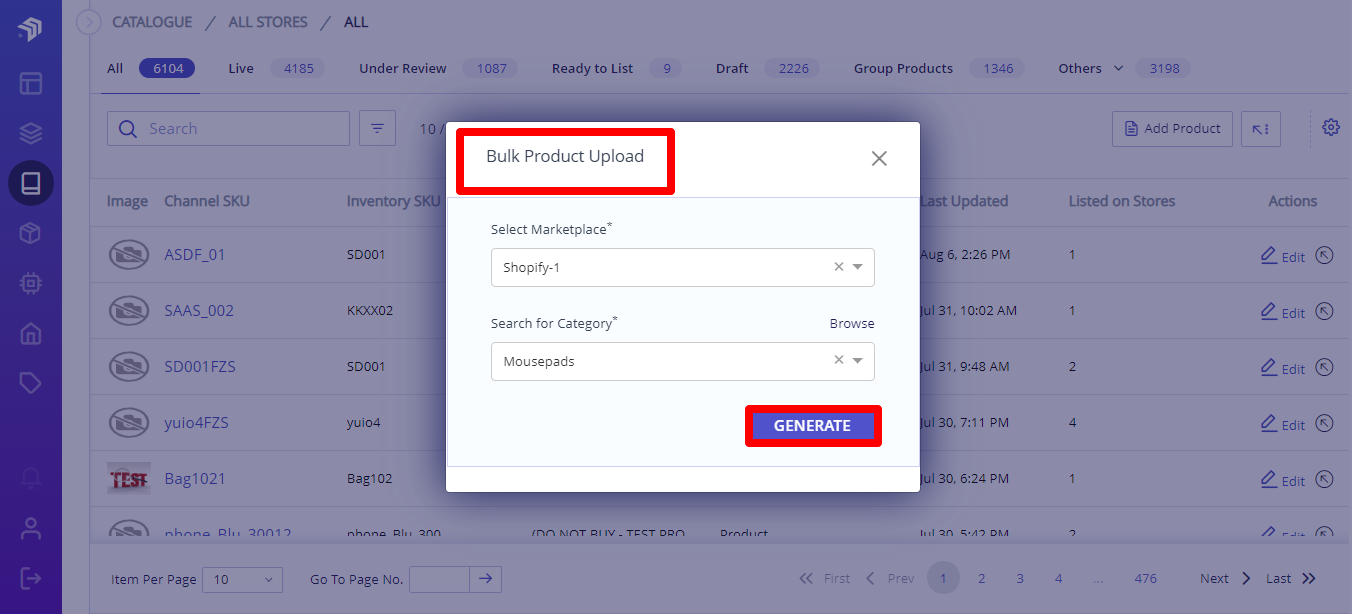Click the logo icon atop the sidebar

[x=30, y=29]
